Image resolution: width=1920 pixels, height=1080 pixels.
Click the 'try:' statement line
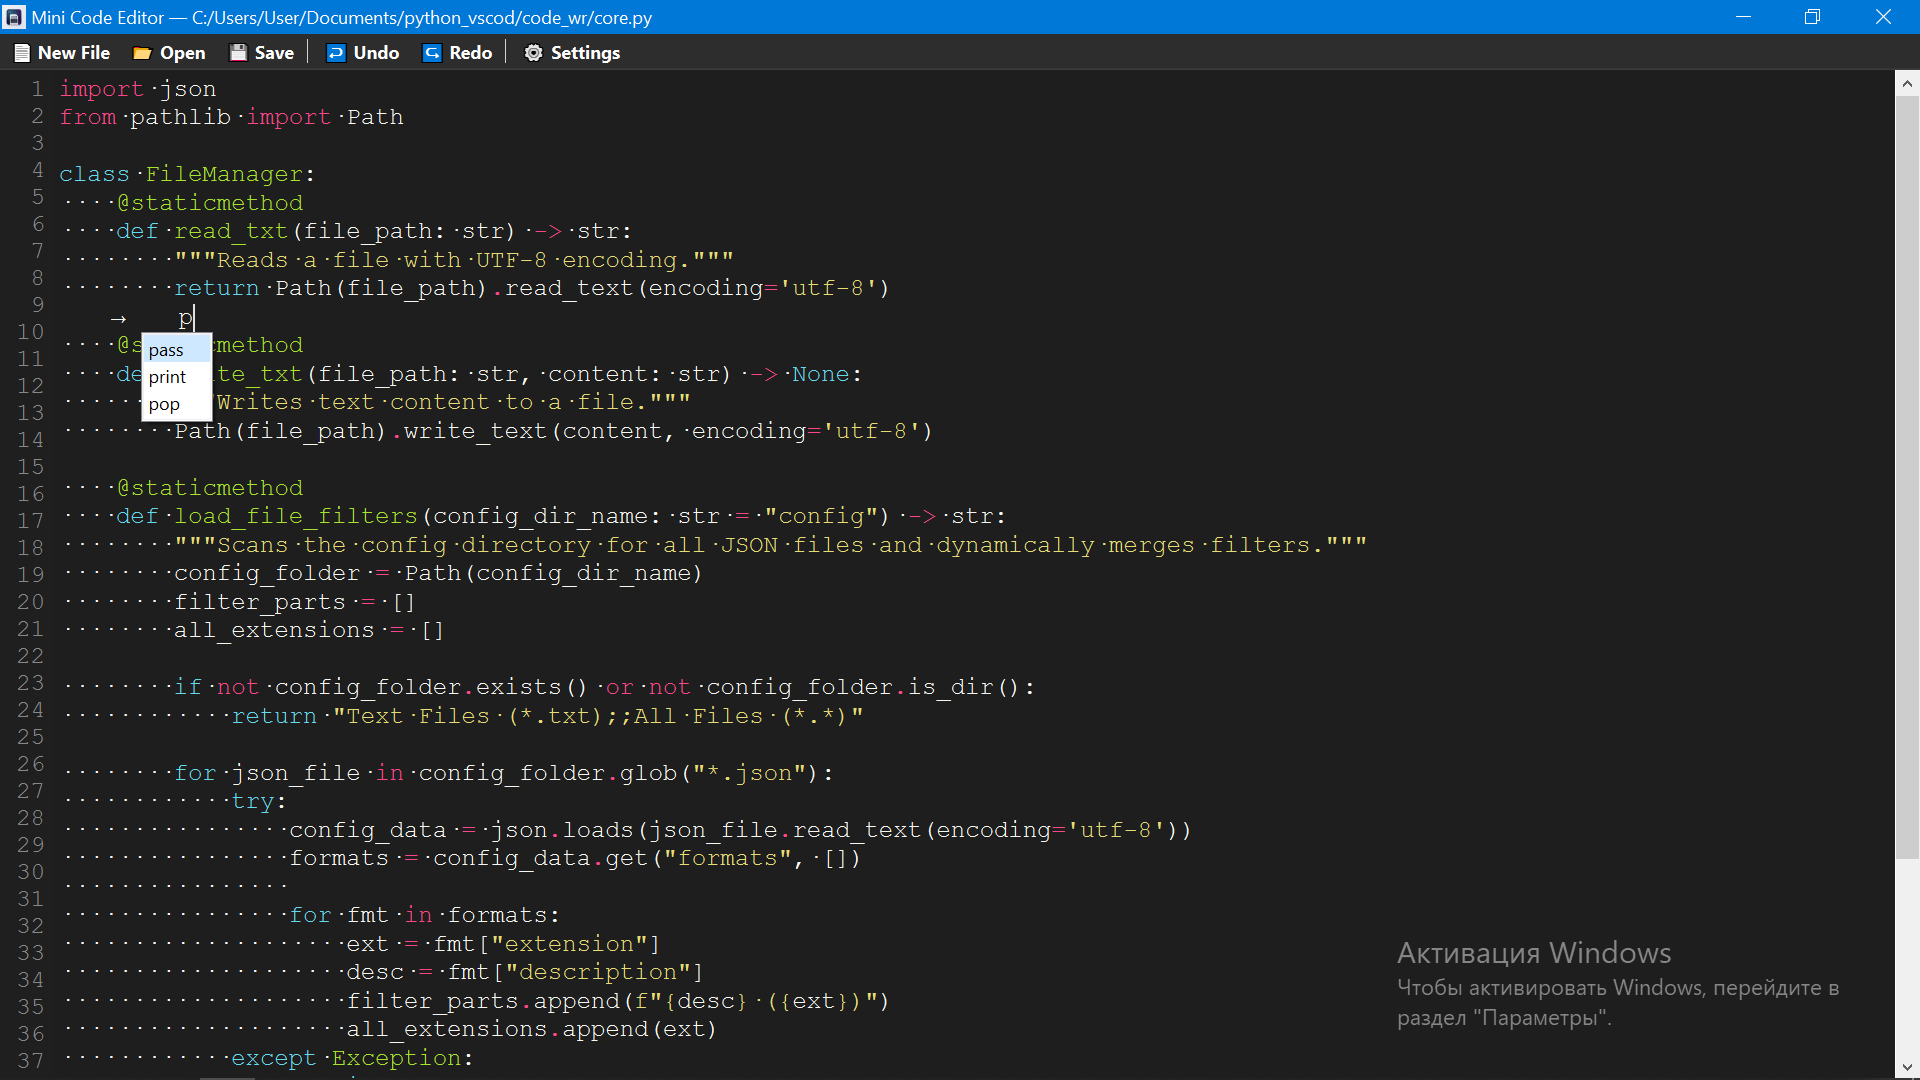[x=259, y=801]
